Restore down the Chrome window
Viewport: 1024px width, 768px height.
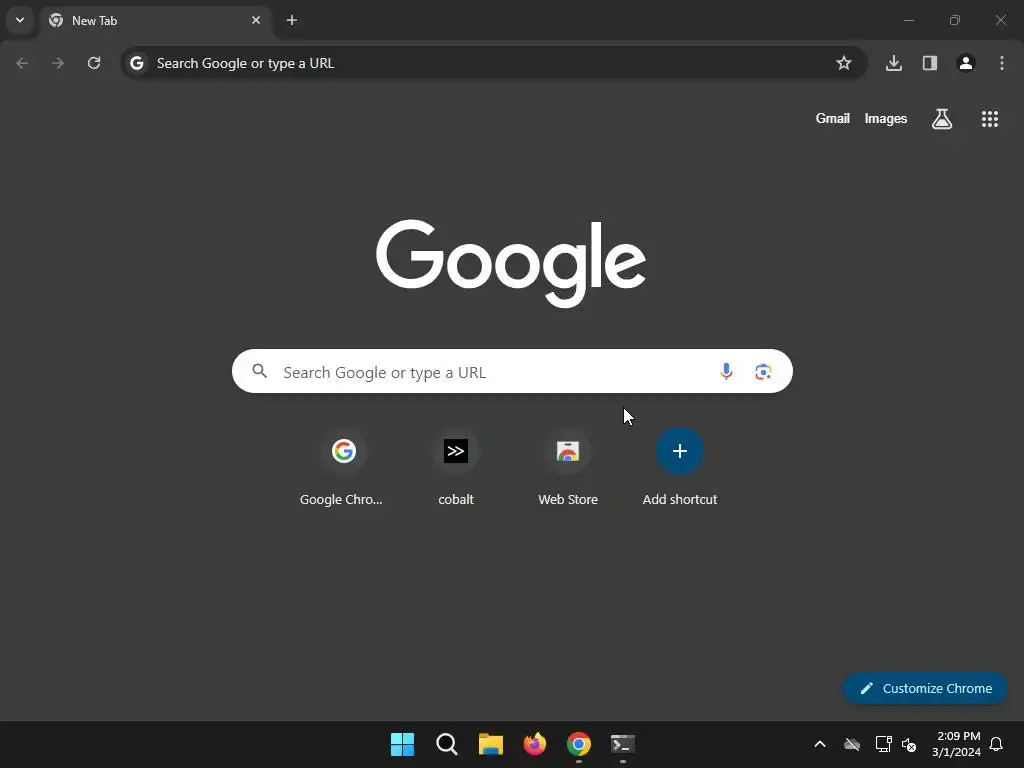tap(955, 20)
